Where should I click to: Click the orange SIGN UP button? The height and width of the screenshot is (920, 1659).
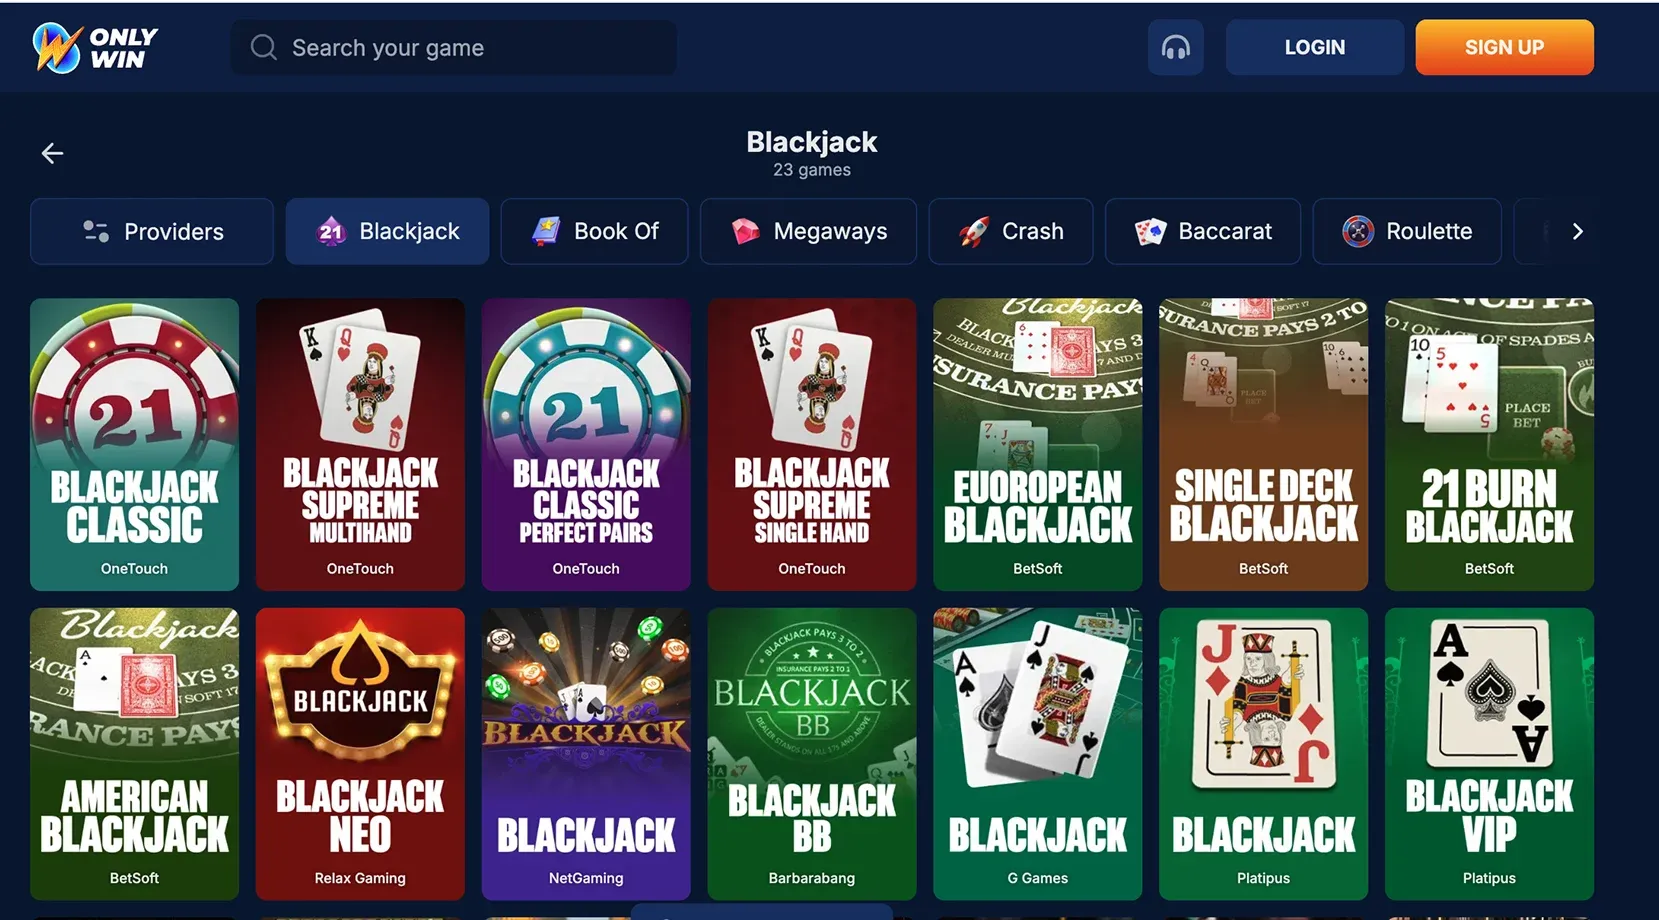(1505, 47)
